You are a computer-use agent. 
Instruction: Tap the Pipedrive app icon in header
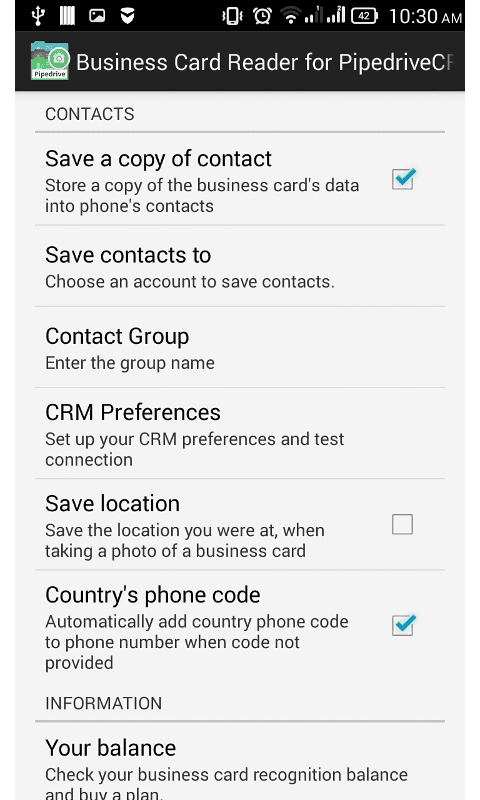point(49,61)
